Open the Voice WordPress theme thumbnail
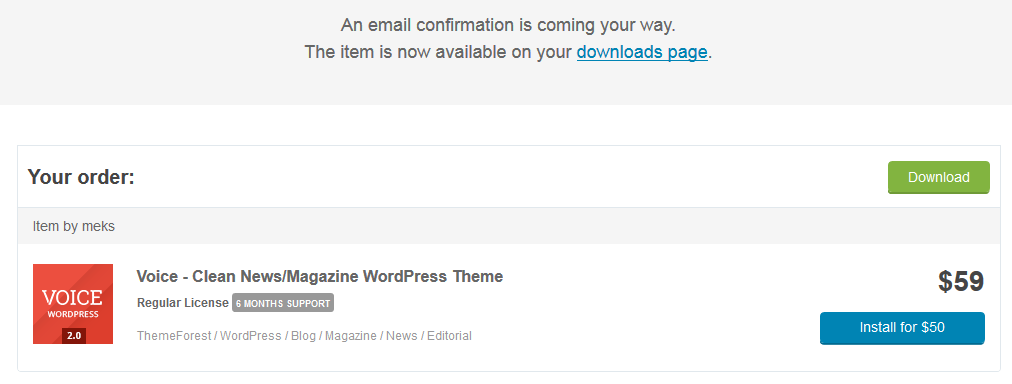This screenshot has width=1012, height=384. click(73, 304)
